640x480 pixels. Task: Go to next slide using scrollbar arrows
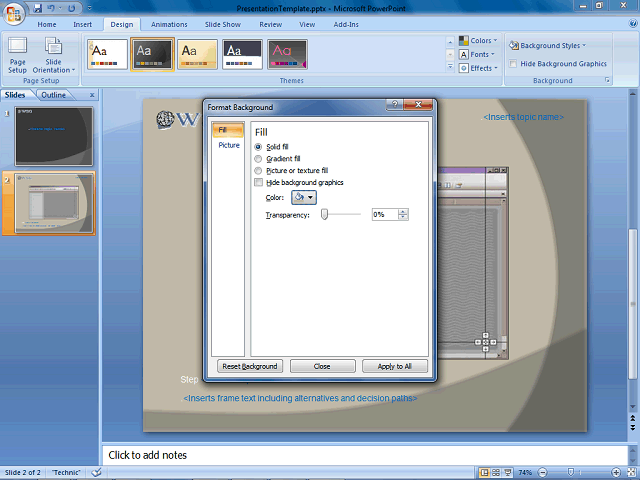point(633,427)
